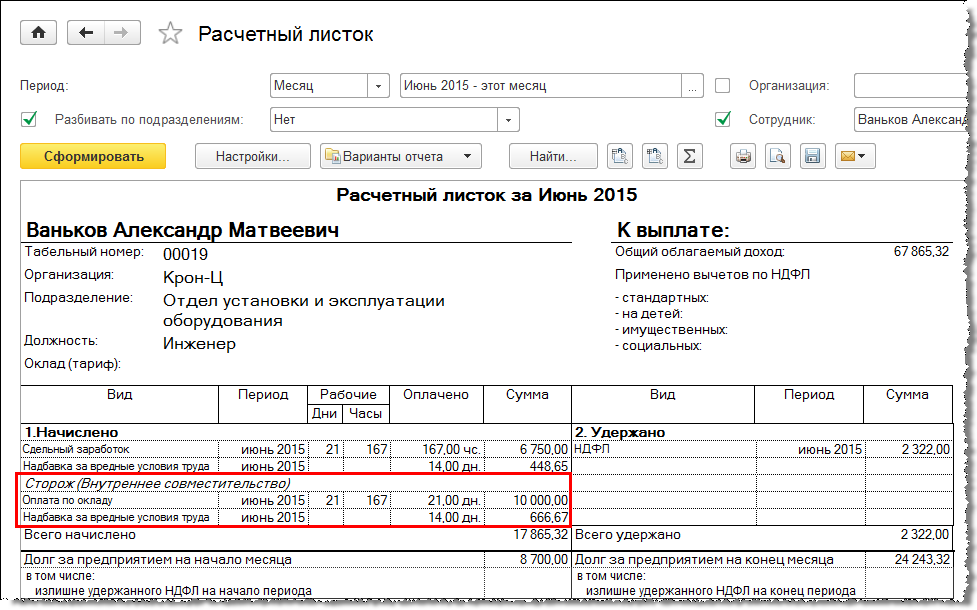The image size is (977, 610).
Task: Expand the 'Нет' dropdown arrow
Action: 509,120
